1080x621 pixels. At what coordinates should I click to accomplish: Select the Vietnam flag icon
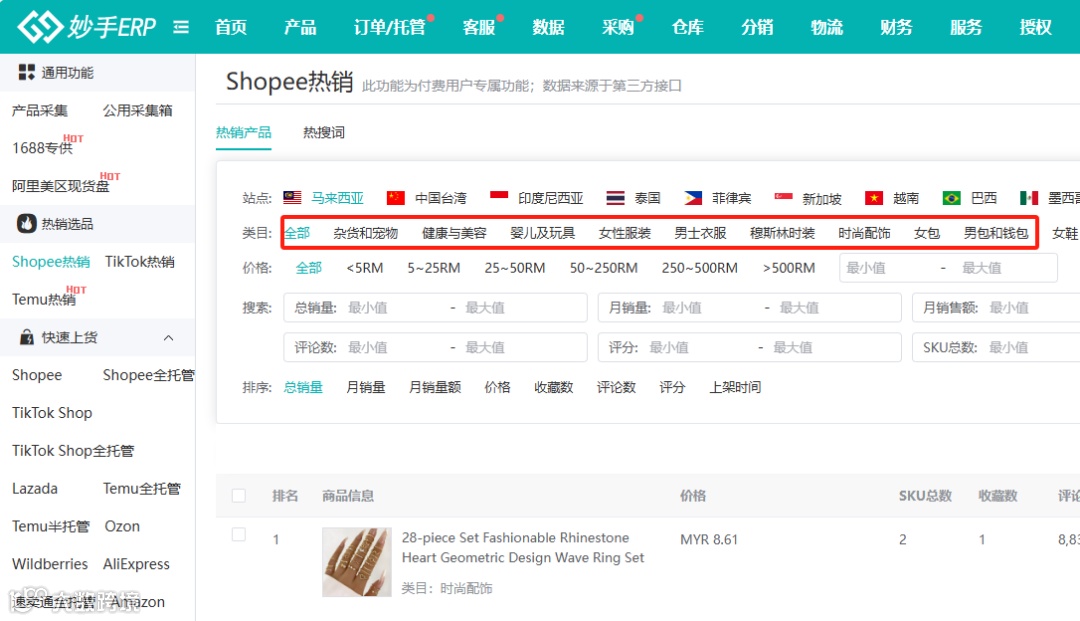coord(874,198)
